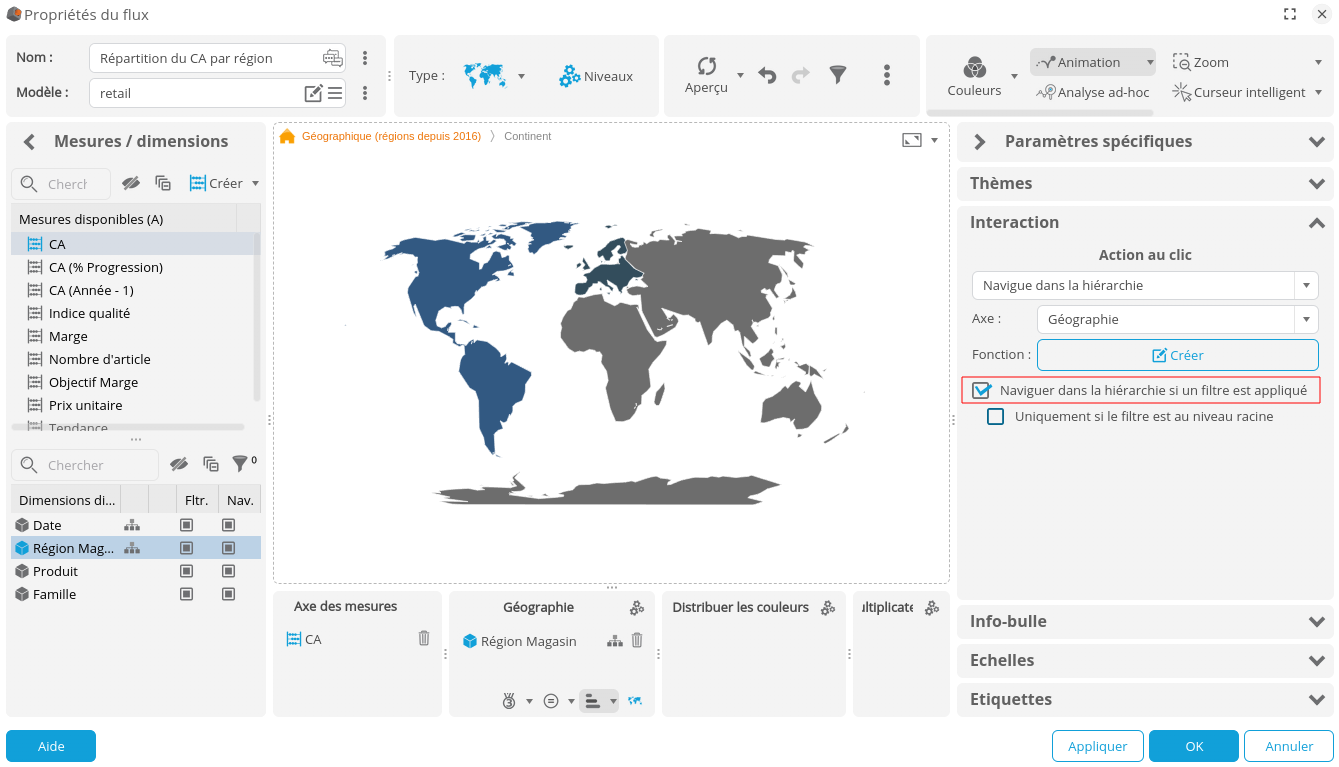Click the home icon in the map breadcrumb

click(287, 136)
